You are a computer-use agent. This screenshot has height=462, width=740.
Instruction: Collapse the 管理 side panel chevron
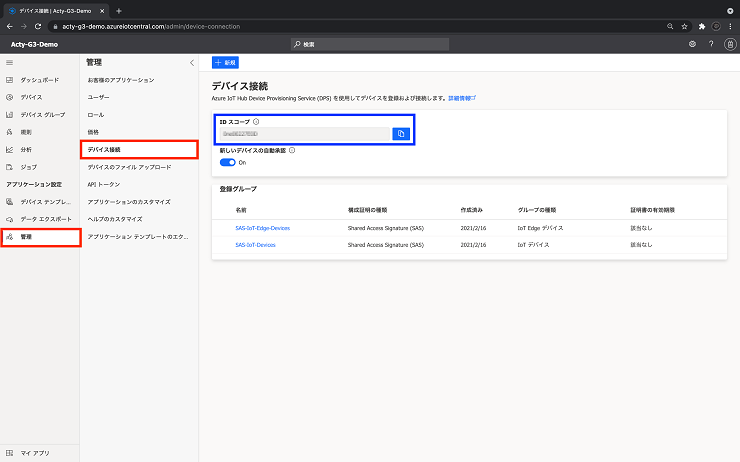[x=192, y=63]
